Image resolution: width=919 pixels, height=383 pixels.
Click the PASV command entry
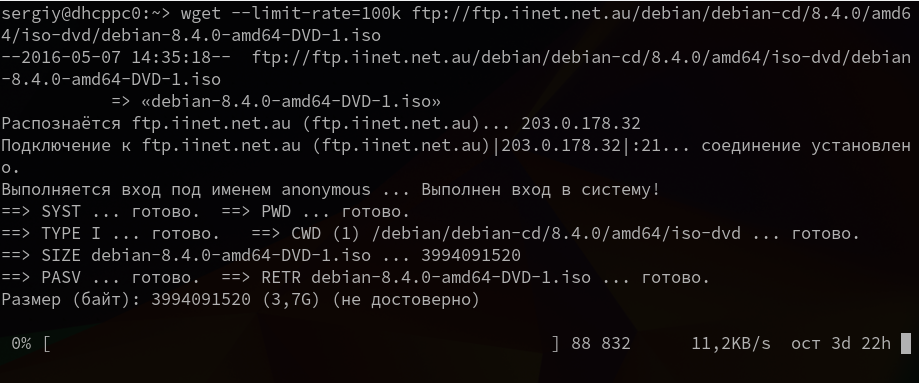pyautogui.click(x=61, y=277)
